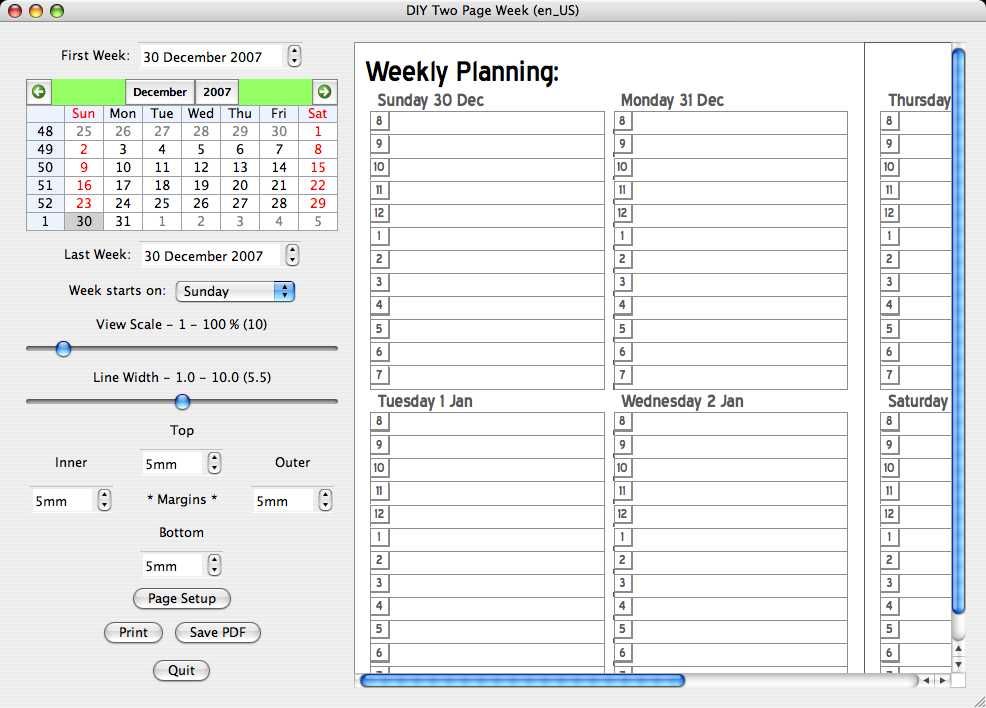Go to next month with green right arrow
This screenshot has height=708, width=986.
324,92
